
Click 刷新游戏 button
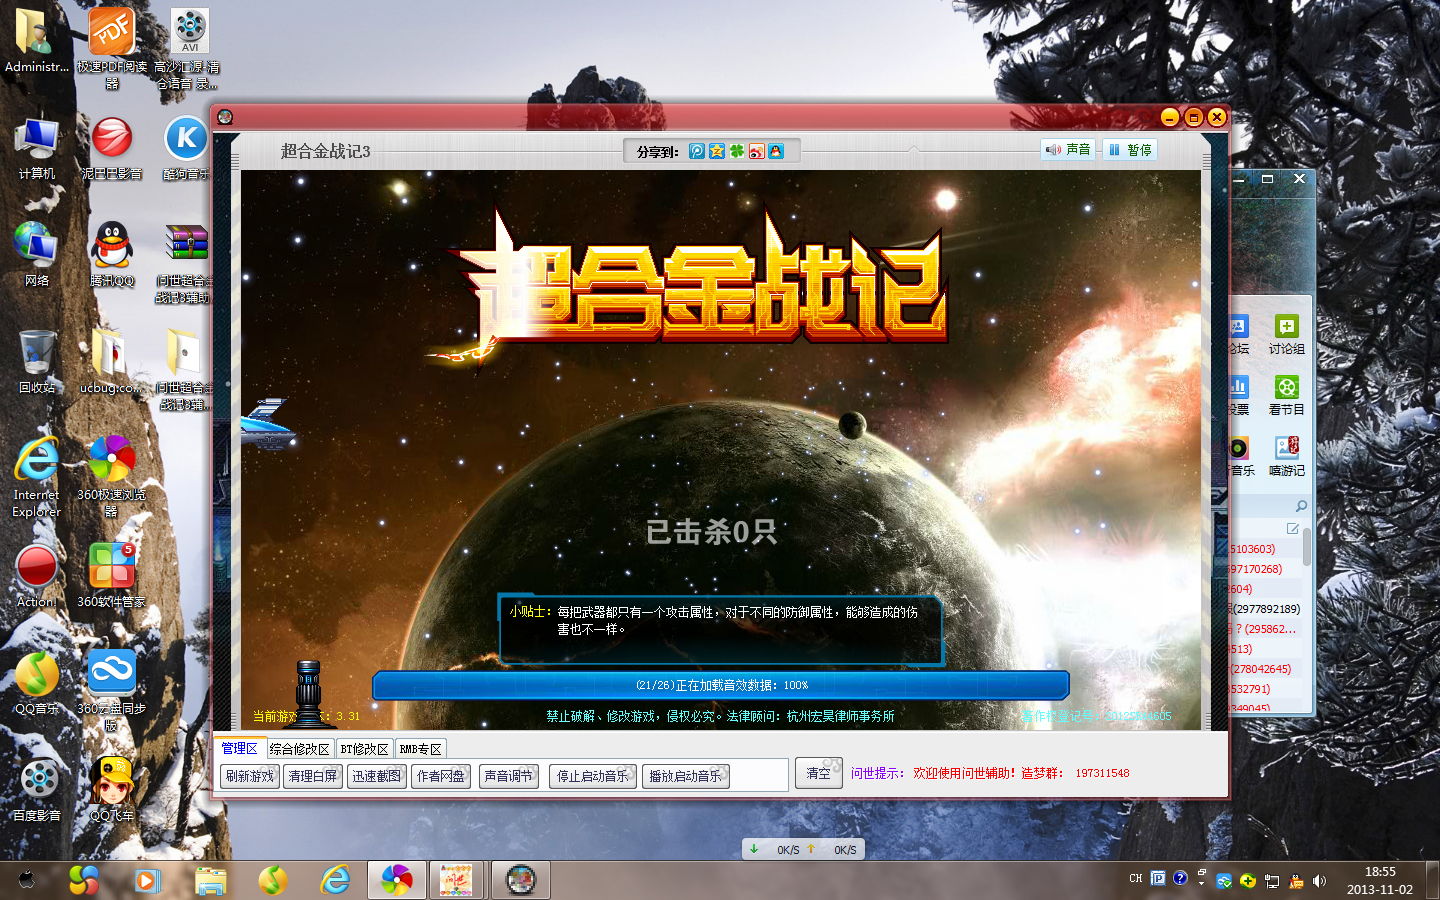click(x=250, y=776)
